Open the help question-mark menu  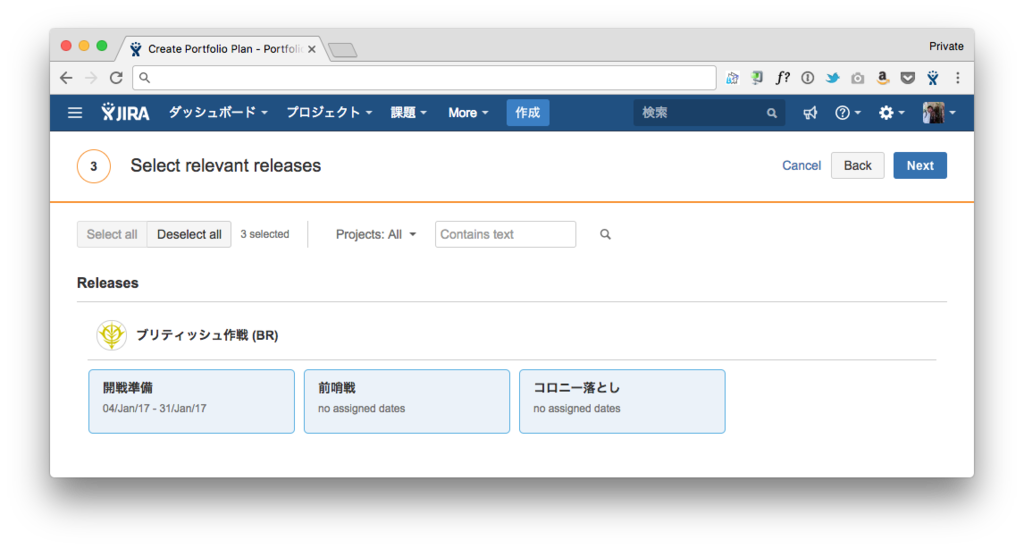pyautogui.click(x=848, y=113)
